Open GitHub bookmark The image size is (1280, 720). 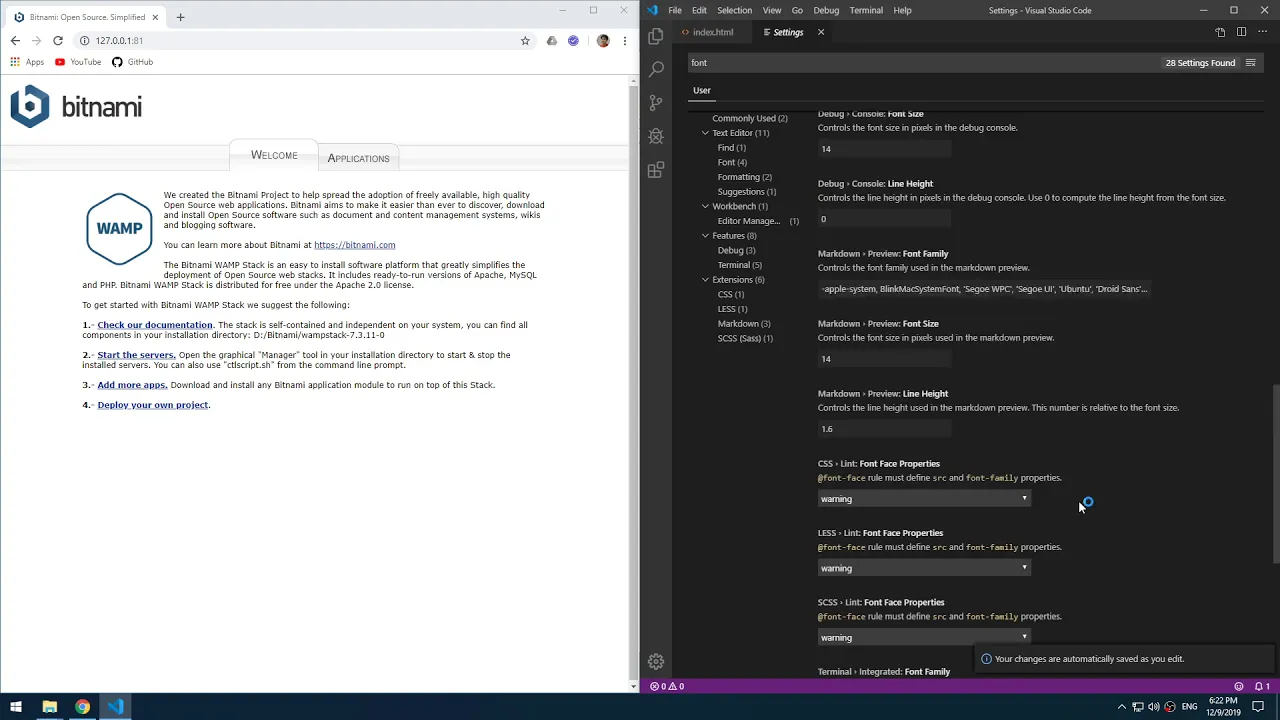coord(133,62)
